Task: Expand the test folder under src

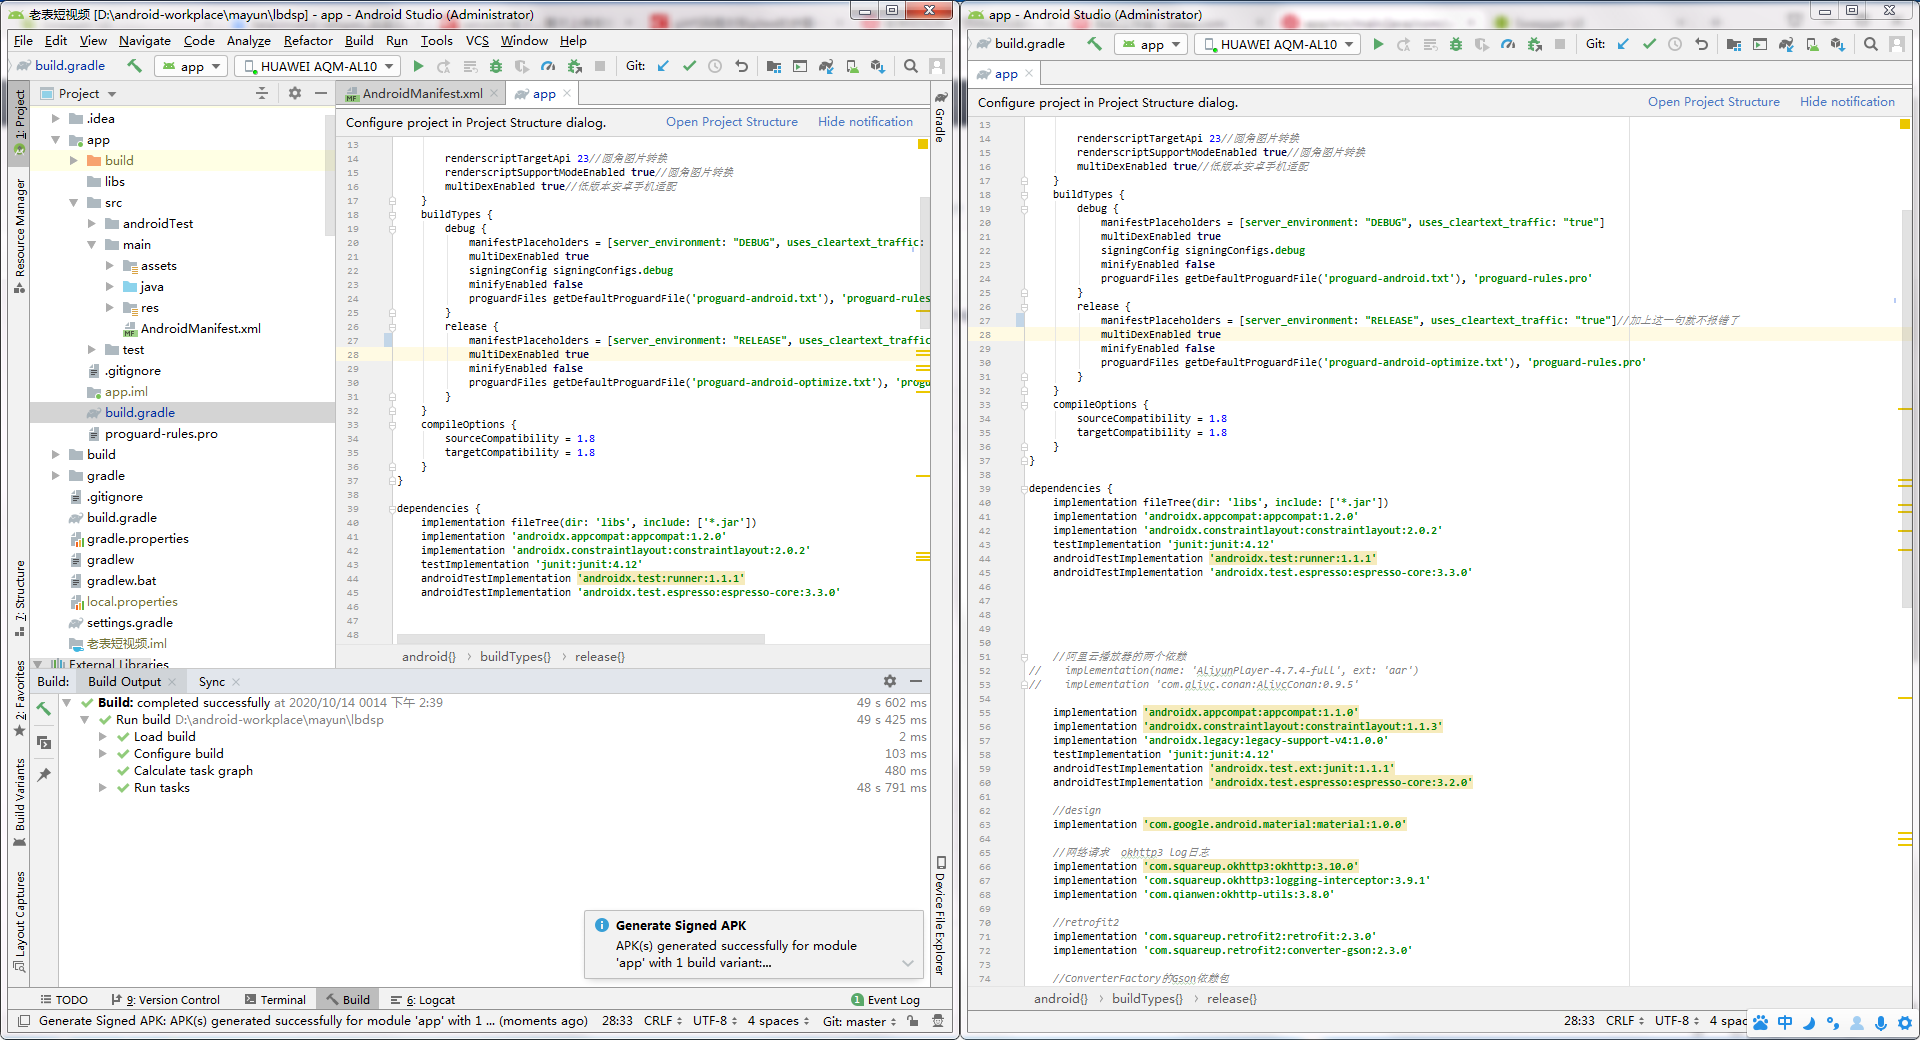Action: click(91, 349)
